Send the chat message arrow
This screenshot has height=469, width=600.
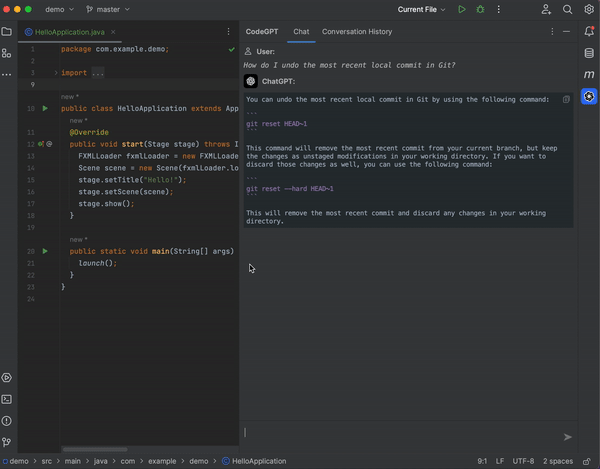(x=567, y=437)
